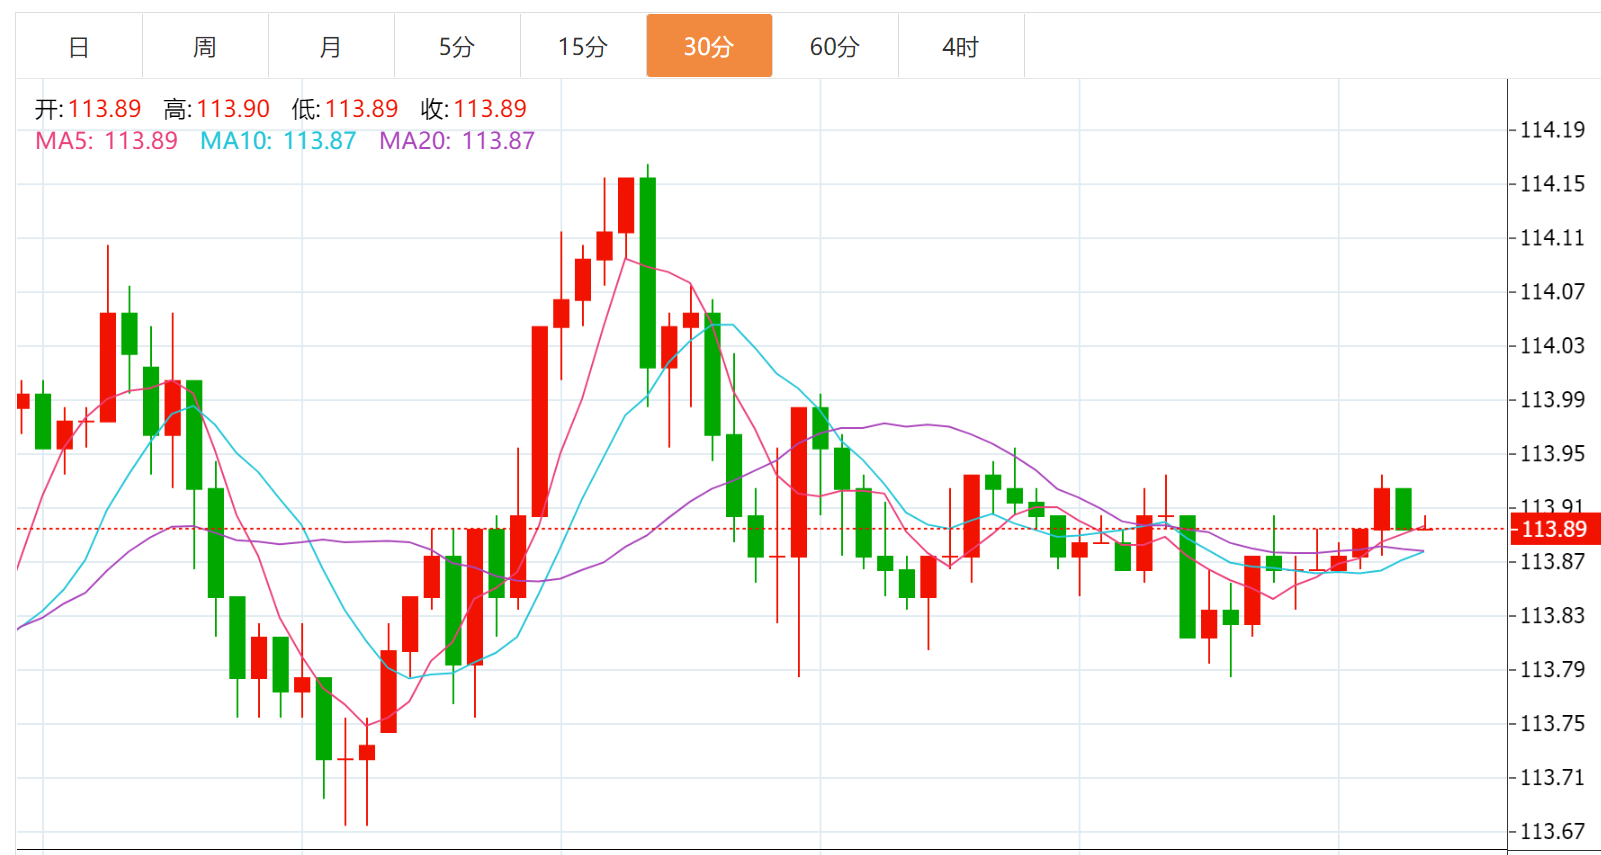Click the 113.67 price axis label
Screen dimensions: 1601x855
pyautogui.click(x=1552, y=831)
